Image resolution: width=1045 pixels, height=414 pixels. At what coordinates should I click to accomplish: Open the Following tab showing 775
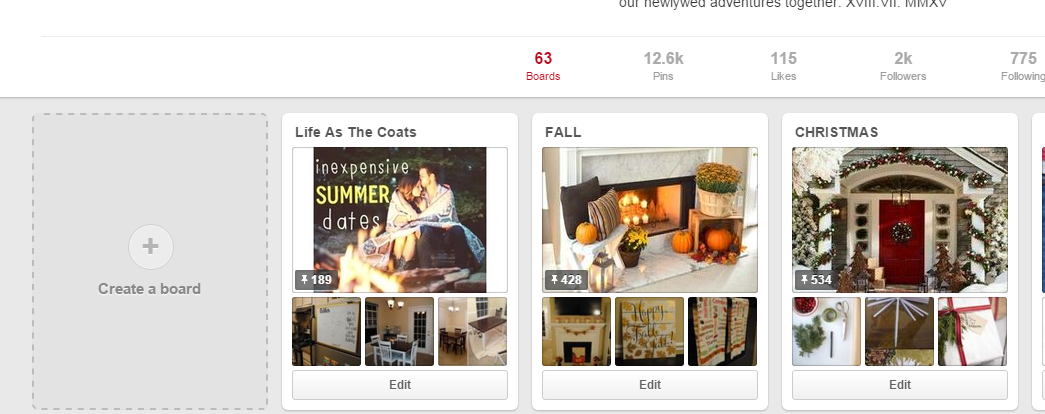(1023, 66)
